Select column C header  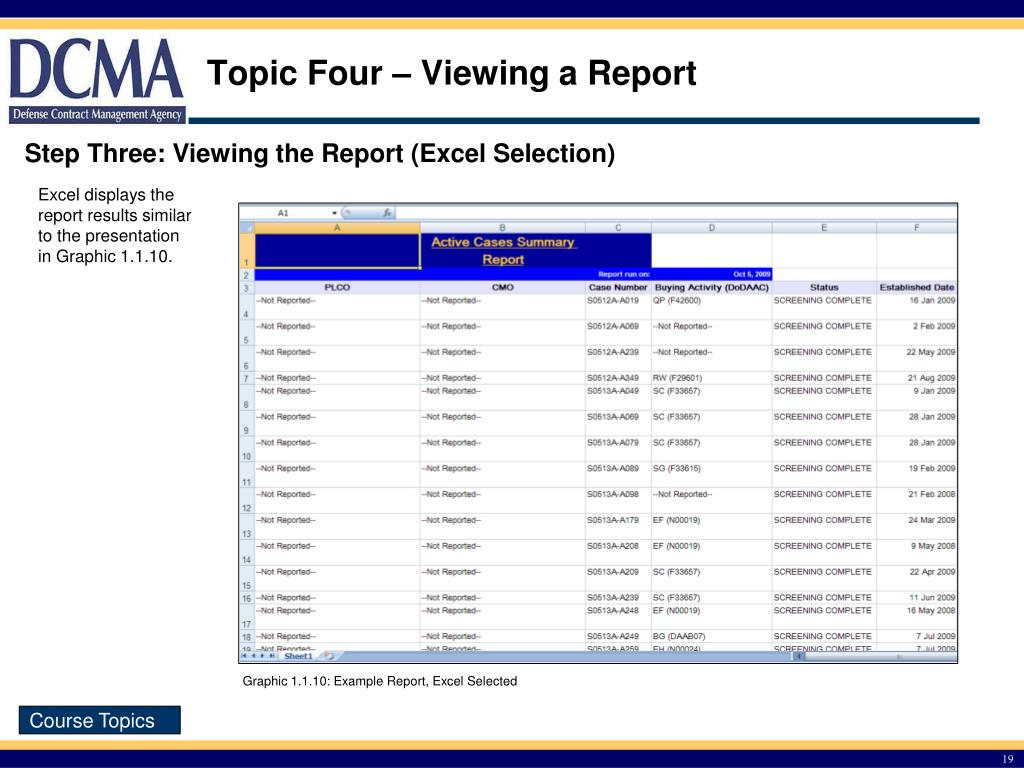[x=618, y=228]
